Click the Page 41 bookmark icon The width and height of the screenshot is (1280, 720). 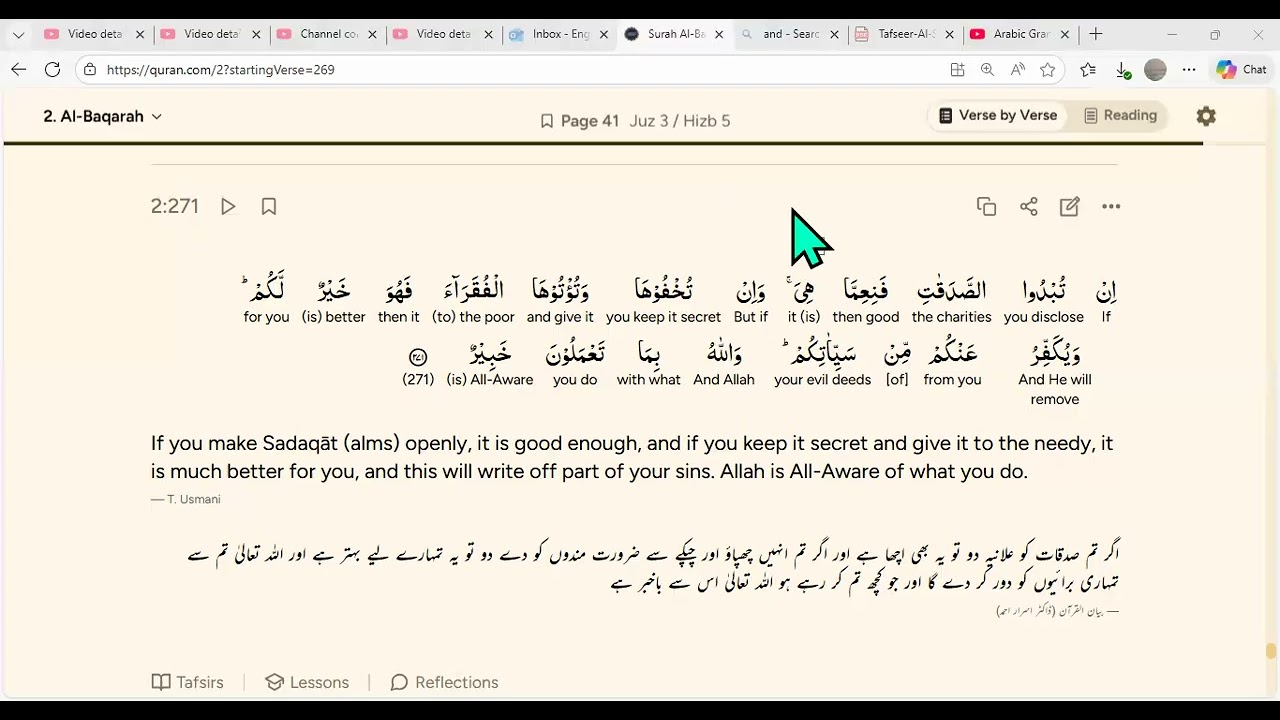coord(546,121)
